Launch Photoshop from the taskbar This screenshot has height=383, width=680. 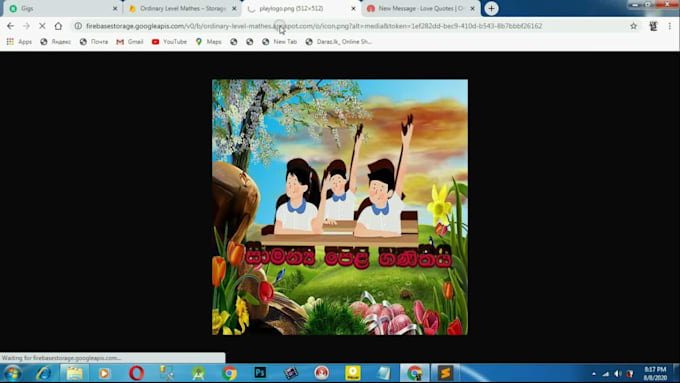coord(260,373)
